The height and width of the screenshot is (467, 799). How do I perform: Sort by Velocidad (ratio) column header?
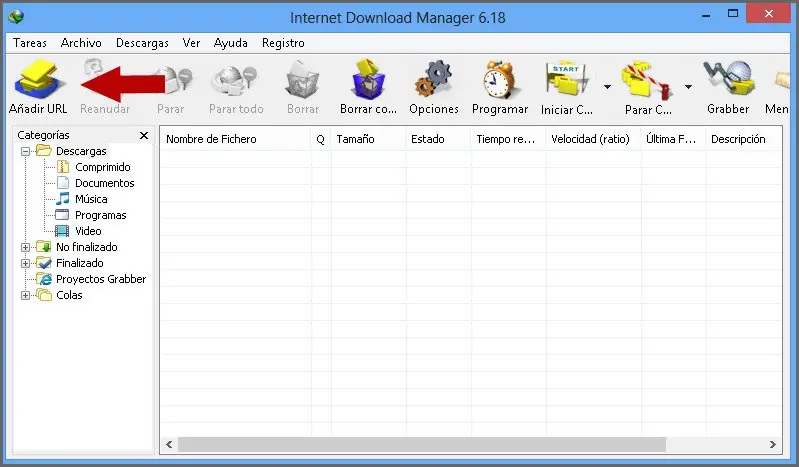(x=593, y=139)
